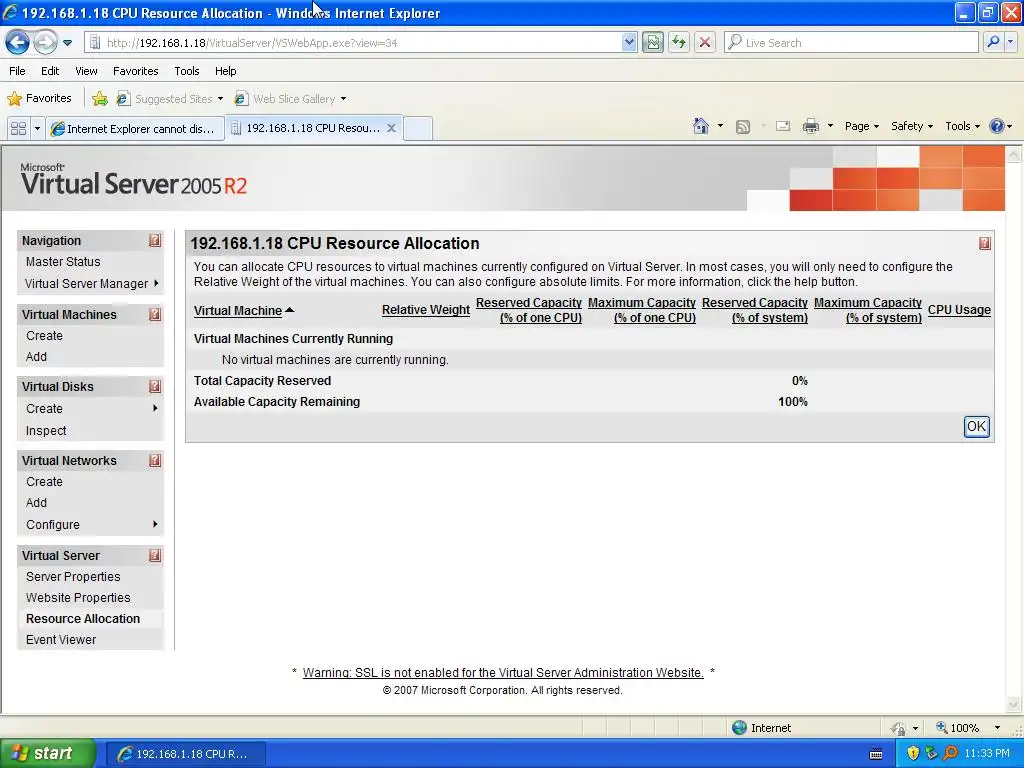Sort by Virtual Machine column header

pyautogui.click(x=238, y=311)
